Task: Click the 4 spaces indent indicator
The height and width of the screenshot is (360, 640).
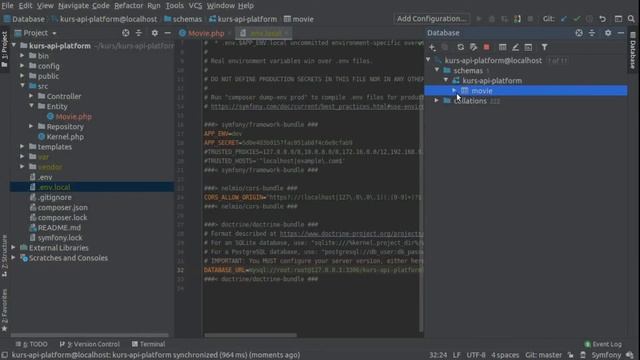Action: click(x=505, y=355)
